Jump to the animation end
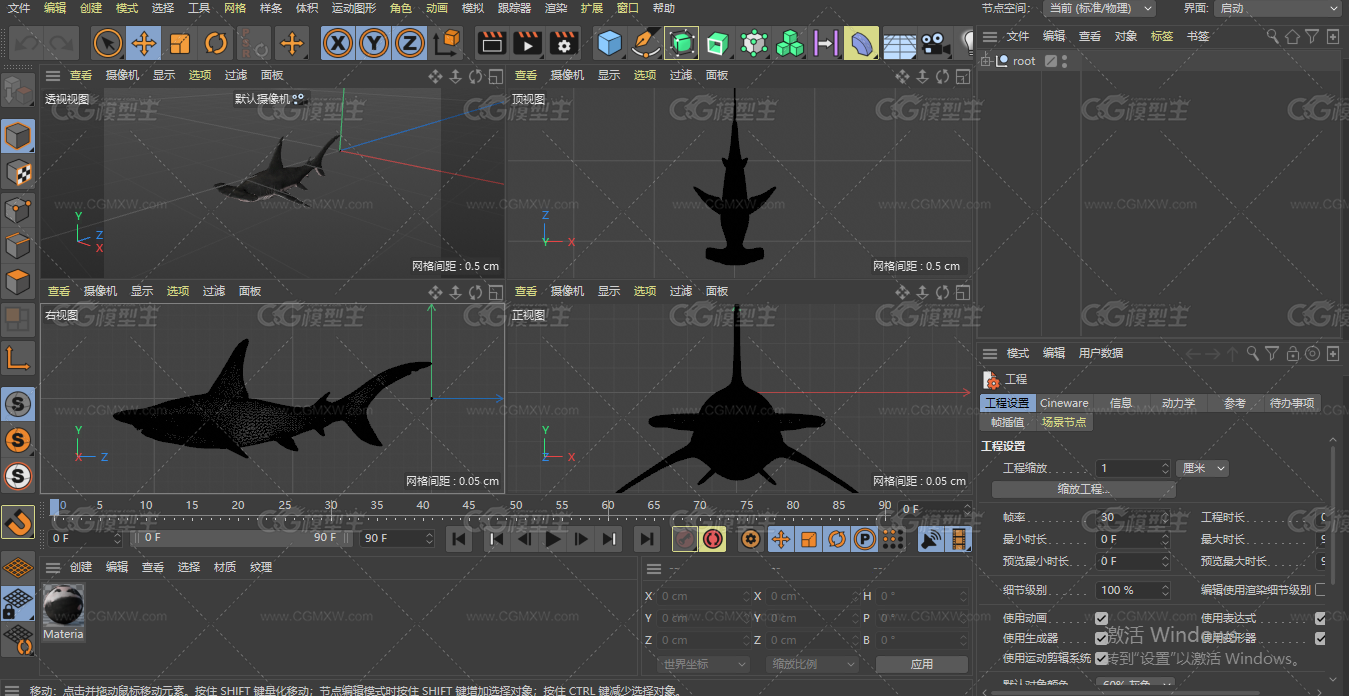This screenshot has height=696, width=1349. pyautogui.click(x=648, y=540)
